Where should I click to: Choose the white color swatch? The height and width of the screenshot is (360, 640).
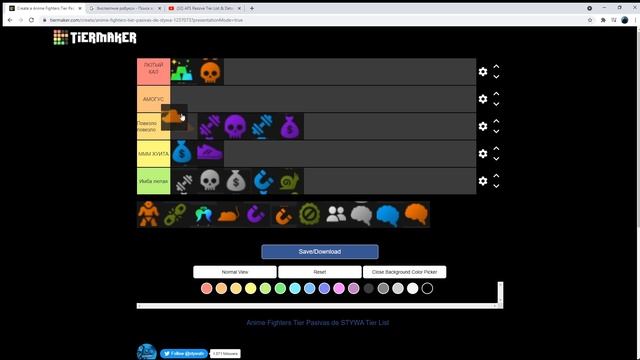click(x=412, y=289)
